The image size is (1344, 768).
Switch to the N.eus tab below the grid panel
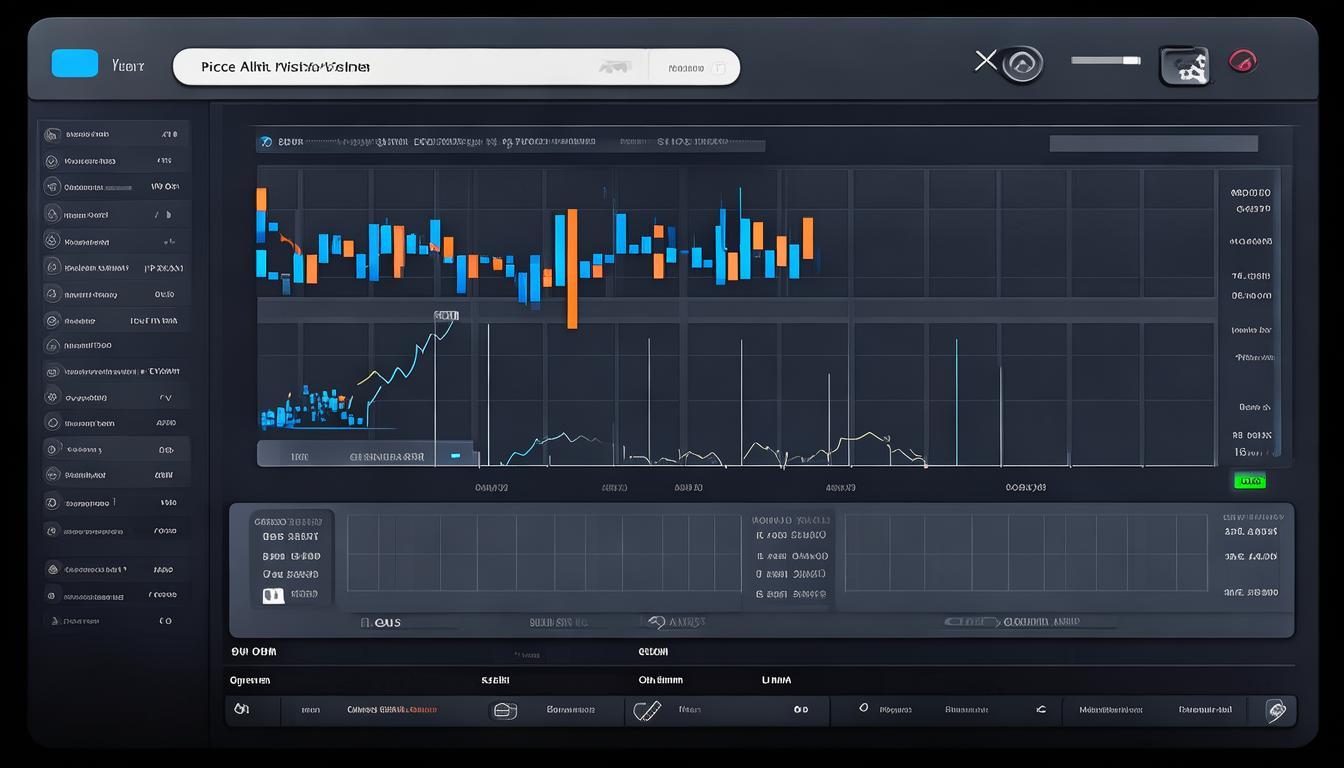click(380, 622)
